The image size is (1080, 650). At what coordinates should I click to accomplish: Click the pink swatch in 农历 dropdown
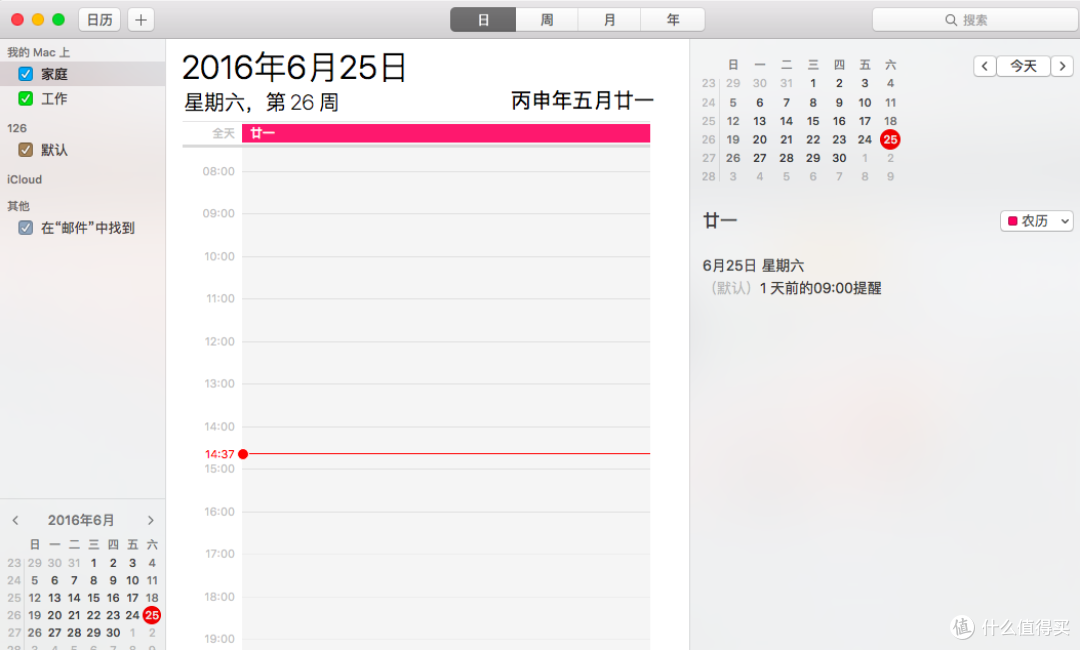point(1012,221)
